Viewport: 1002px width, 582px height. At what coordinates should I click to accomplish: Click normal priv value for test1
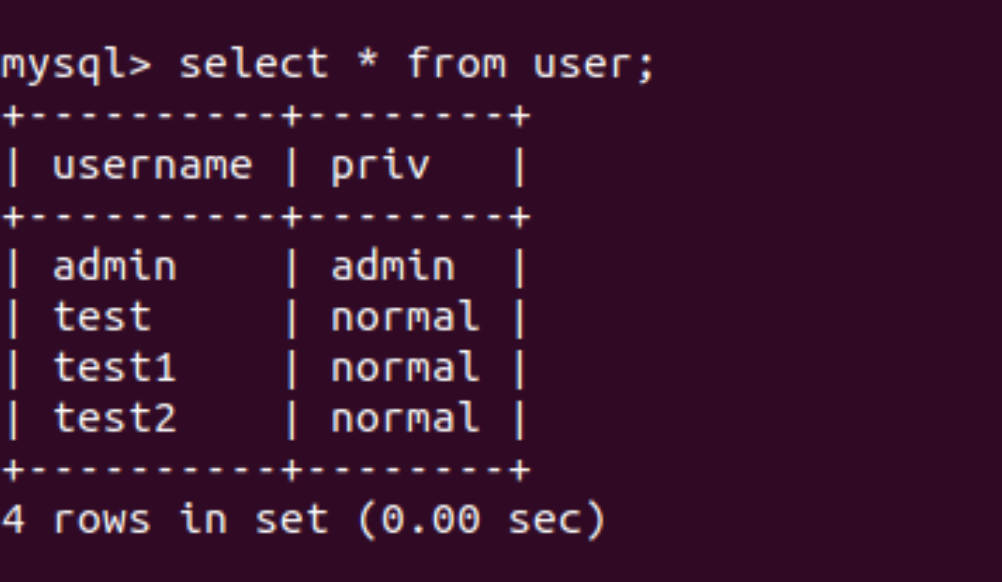point(405,367)
